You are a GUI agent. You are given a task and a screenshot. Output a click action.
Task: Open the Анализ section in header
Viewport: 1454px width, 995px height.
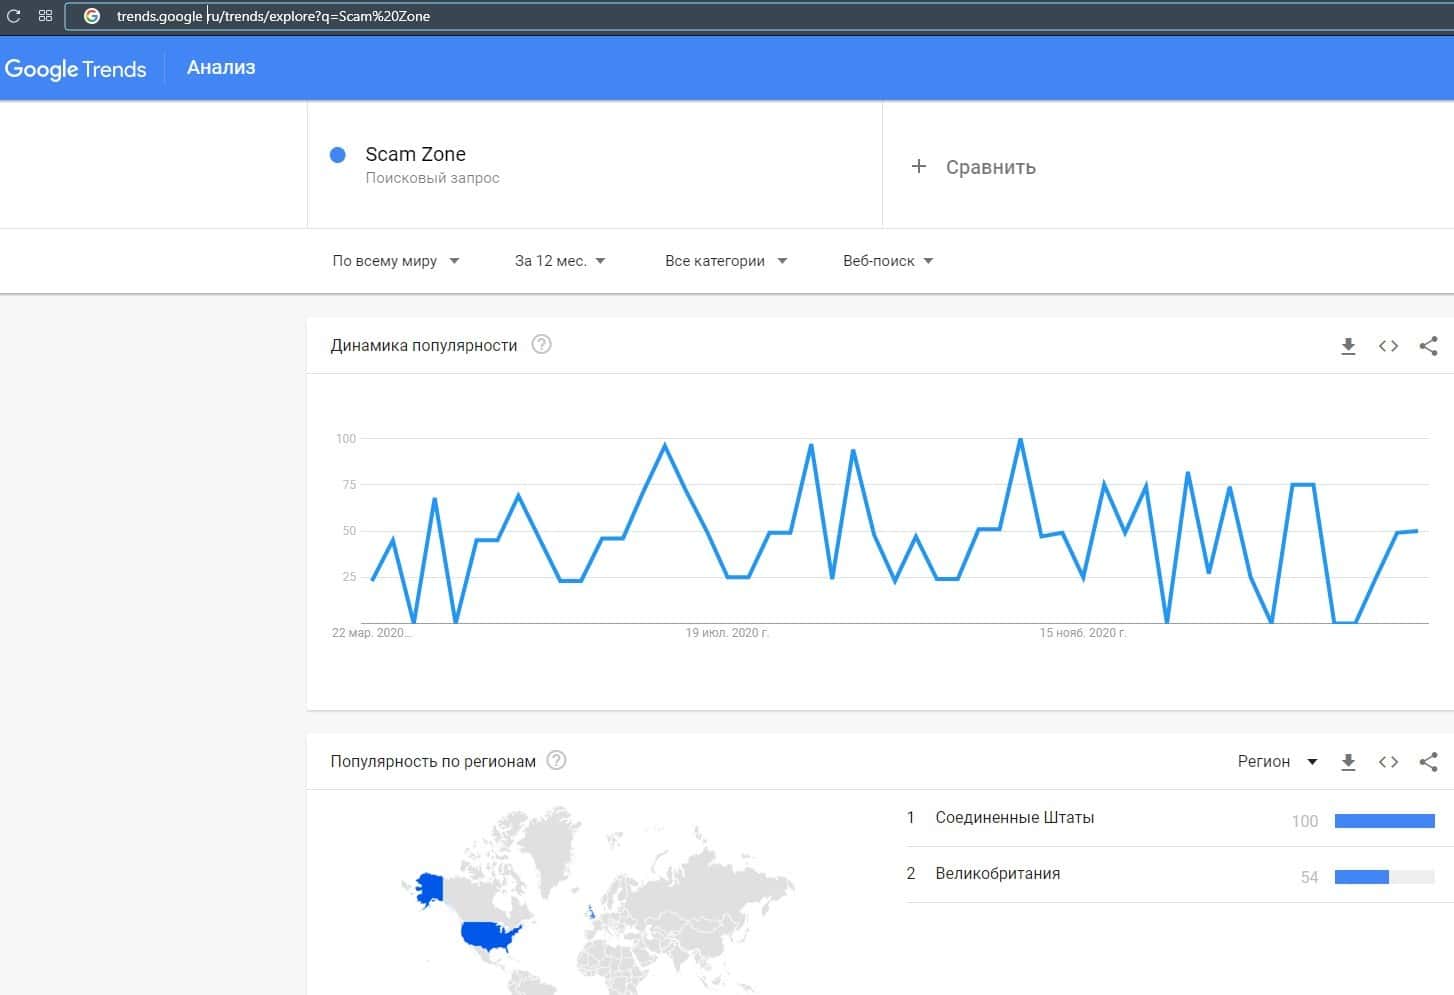(221, 68)
